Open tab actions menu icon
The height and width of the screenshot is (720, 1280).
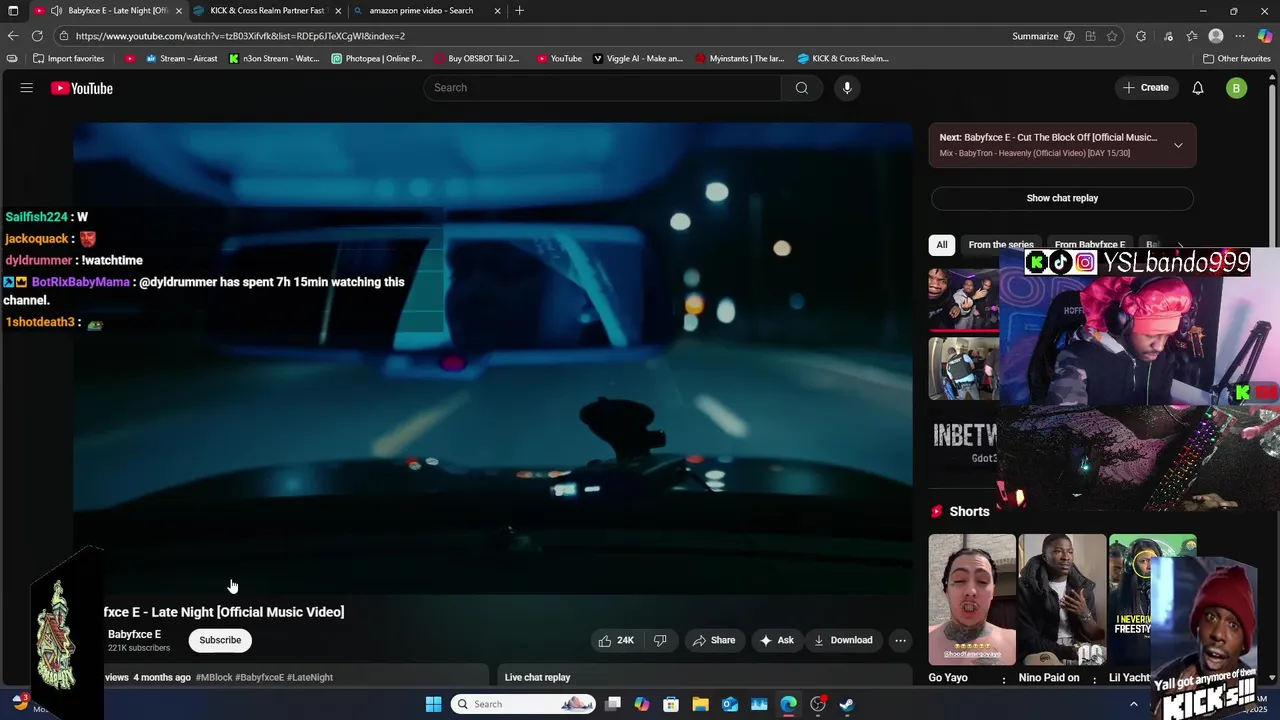tap(13, 11)
